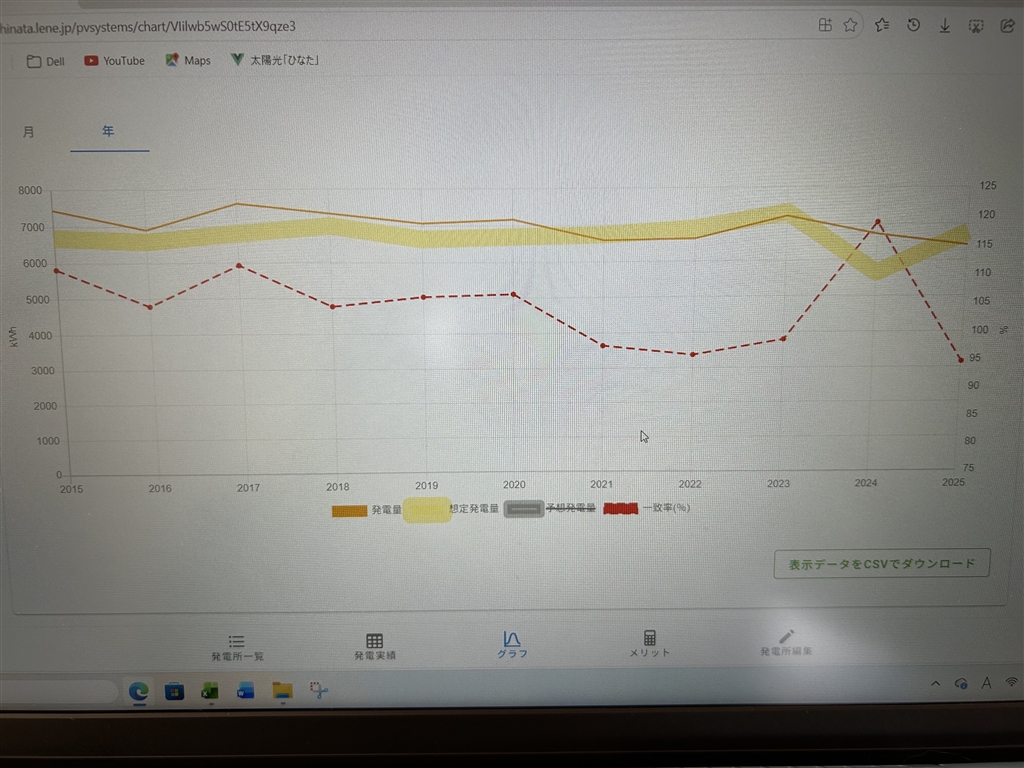Click the yellow 想定発電量 legend swatch

pyautogui.click(x=427, y=510)
